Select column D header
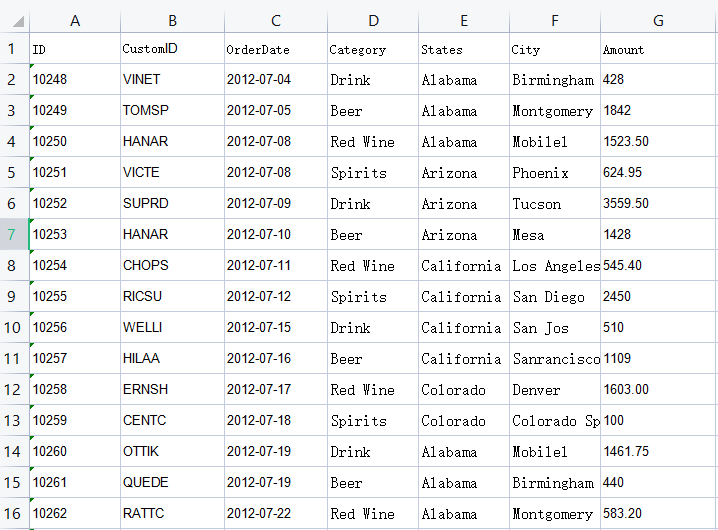Viewport: 718px width, 530px height. tap(373, 21)
